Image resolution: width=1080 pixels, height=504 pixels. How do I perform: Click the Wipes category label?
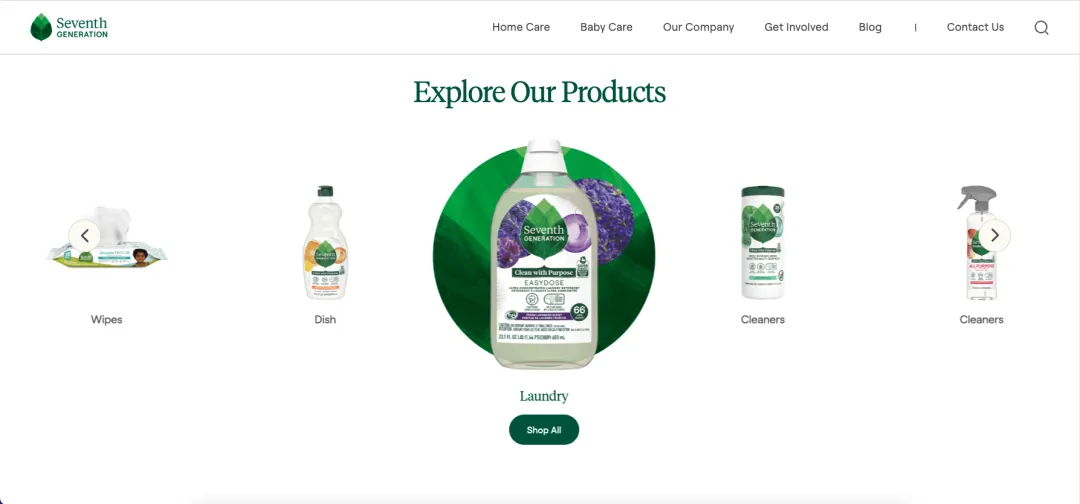click(x=107, y=319)
